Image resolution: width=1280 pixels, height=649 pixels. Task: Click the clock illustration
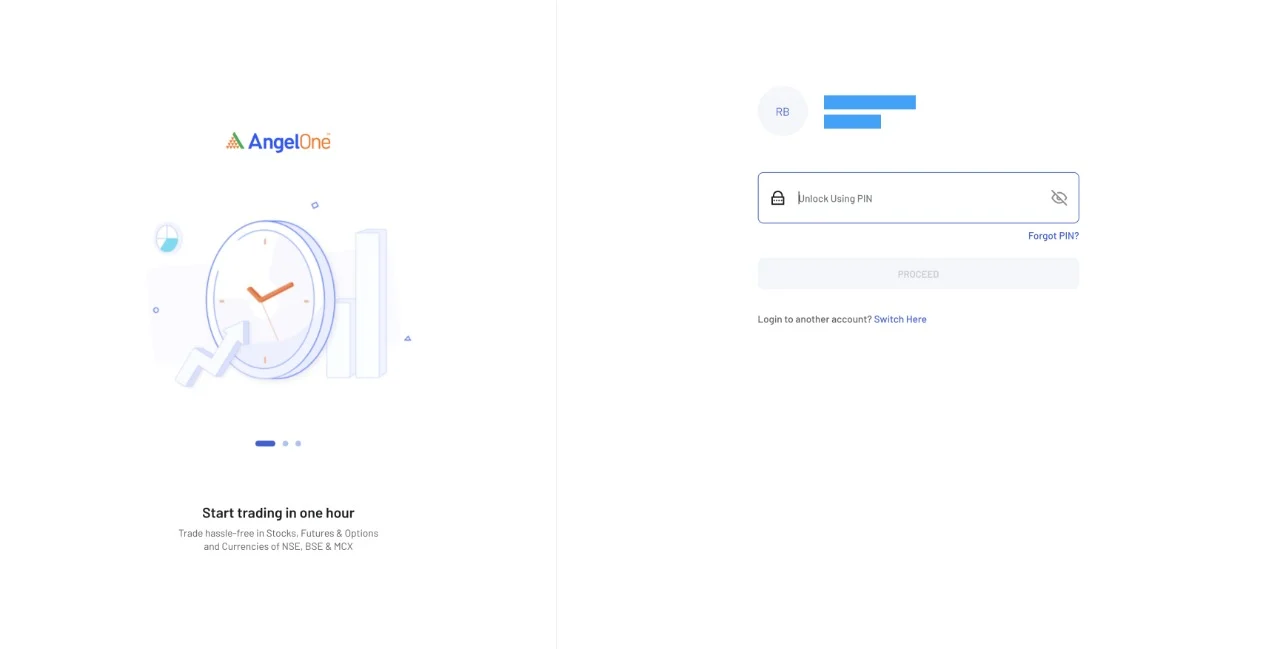(x=267, y=298)
